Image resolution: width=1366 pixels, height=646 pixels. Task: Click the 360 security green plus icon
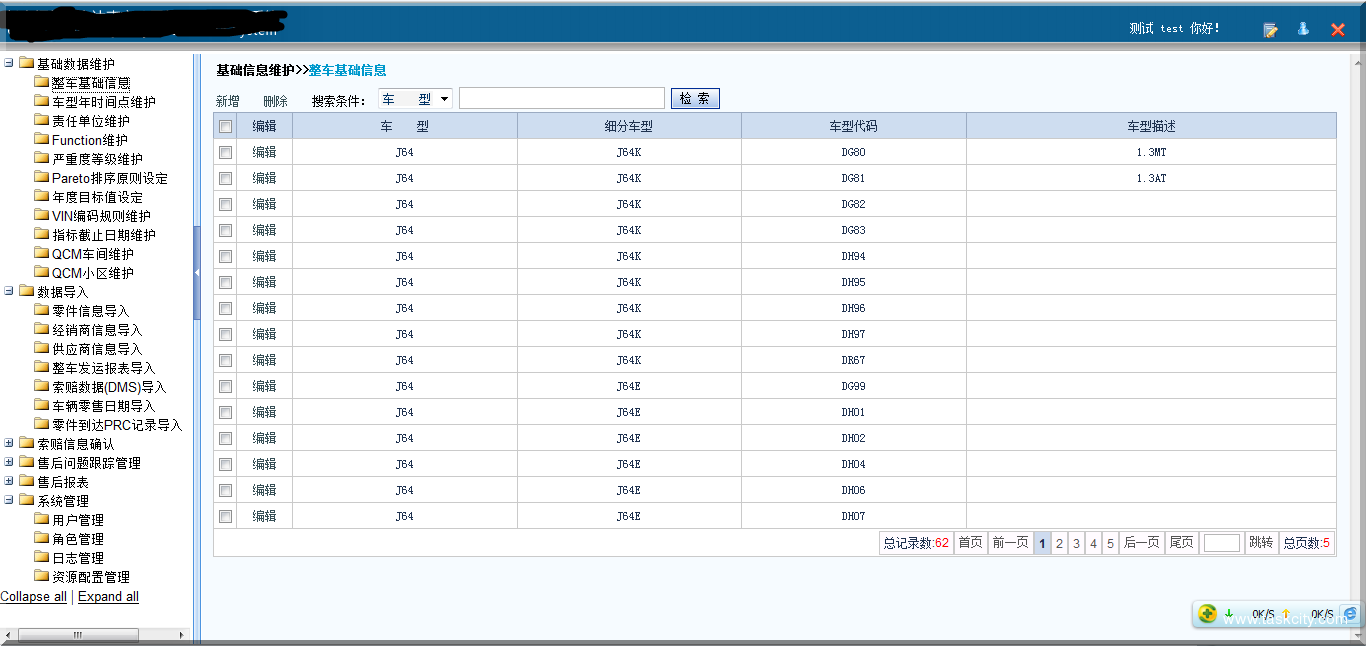[x=1207, y=614]
